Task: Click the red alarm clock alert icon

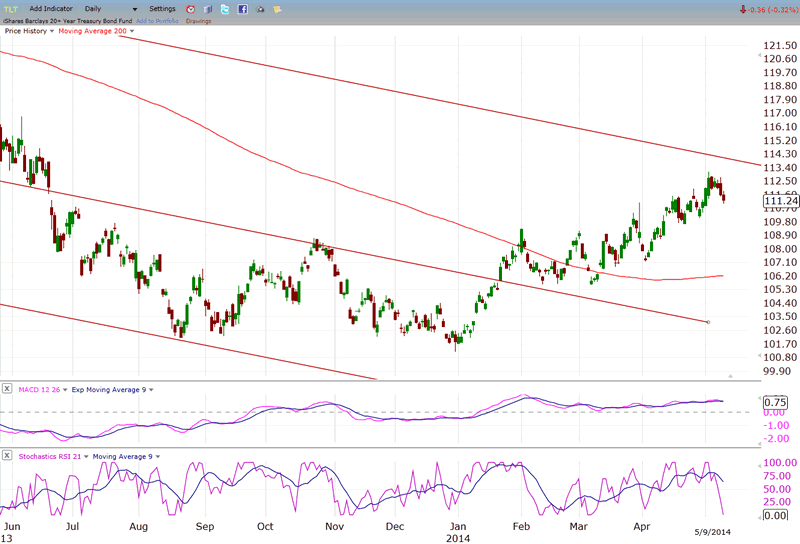Action: tap(193, 9)
